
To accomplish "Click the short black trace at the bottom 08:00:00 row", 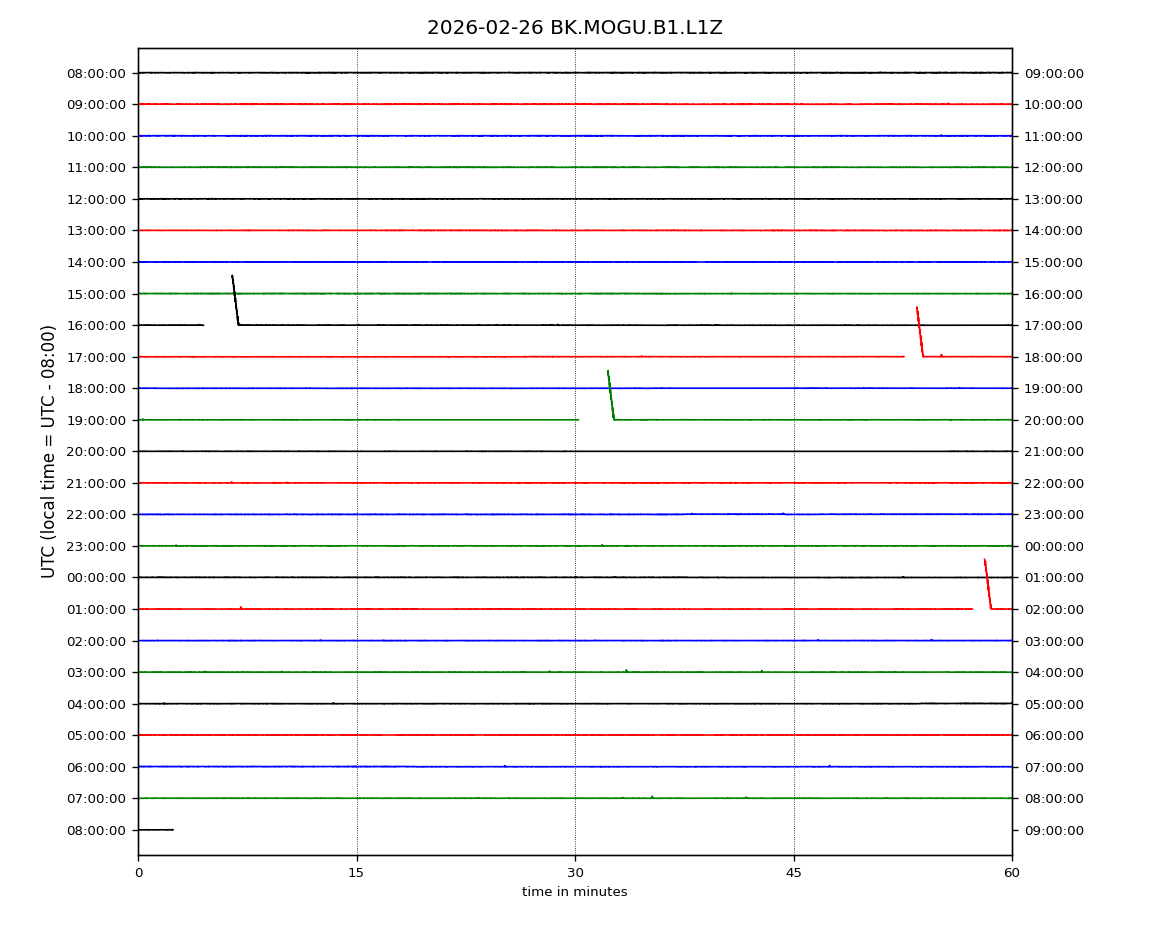I will tap(156, 830).
